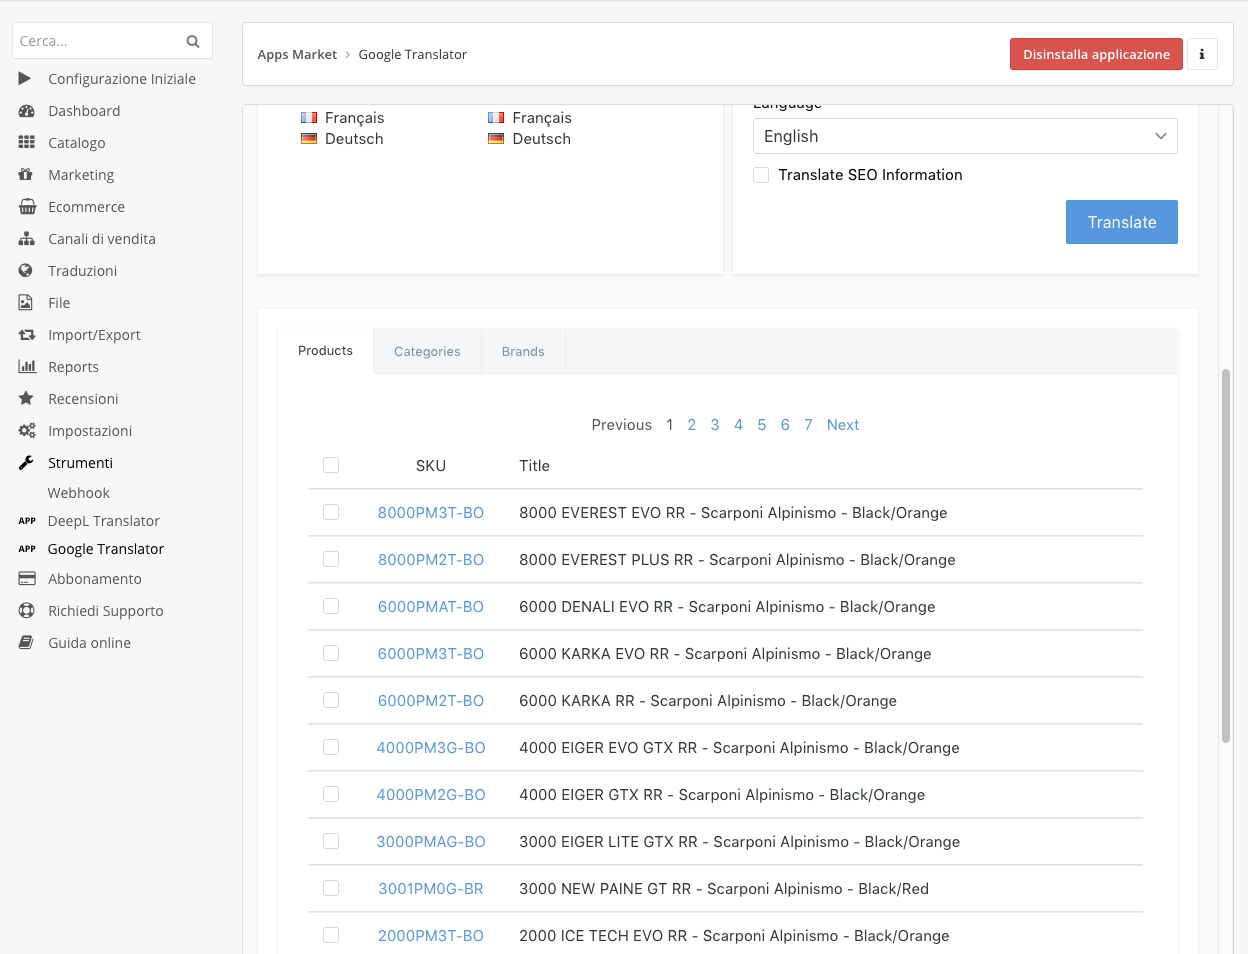Switch to the Categories tab

(427, 352)
